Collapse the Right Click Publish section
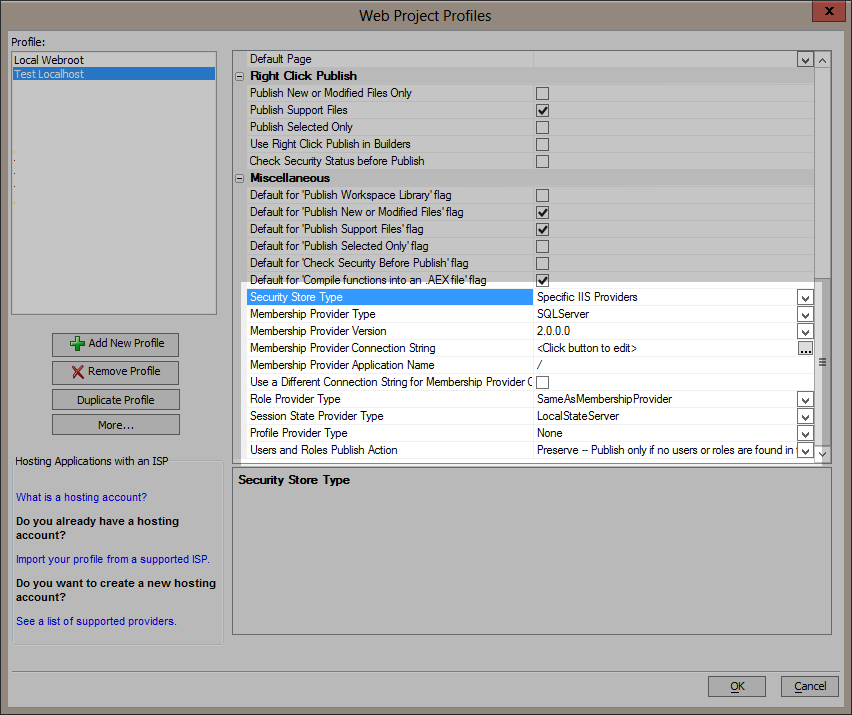The width and height of the screenshot is (852, 715). [x=240, y=77]
